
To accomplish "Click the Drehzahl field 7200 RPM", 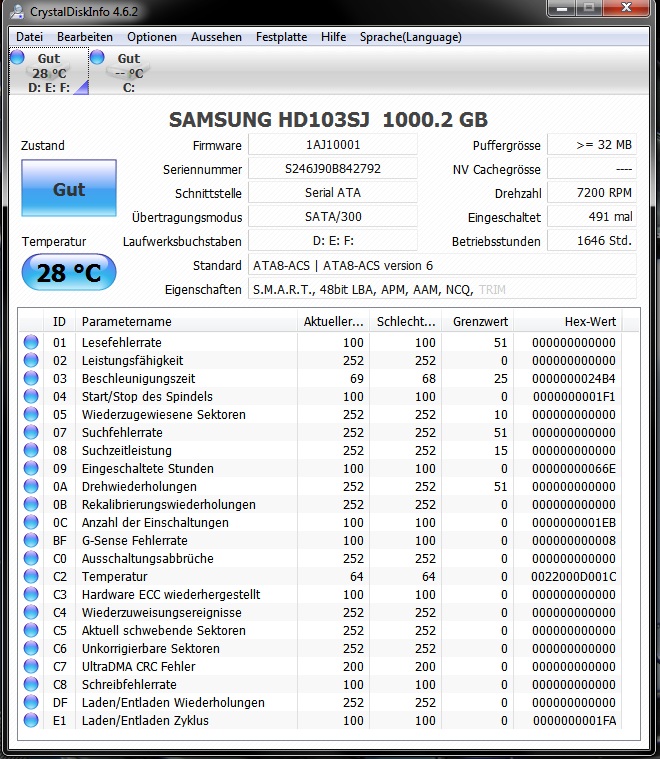I will tap(592, 193).
